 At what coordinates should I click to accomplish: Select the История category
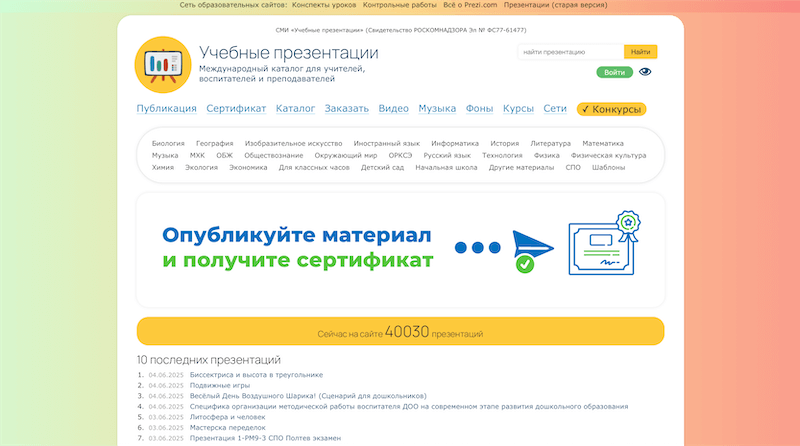pos(505,143)
